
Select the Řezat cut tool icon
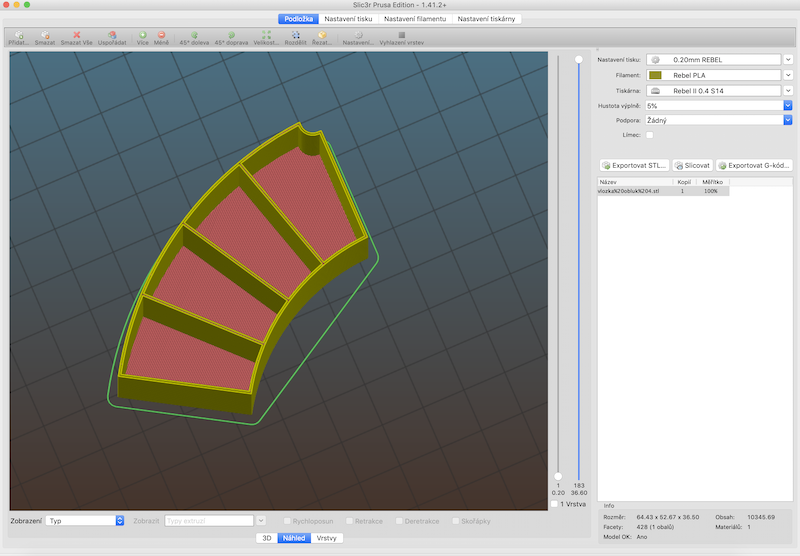(321, 35)
